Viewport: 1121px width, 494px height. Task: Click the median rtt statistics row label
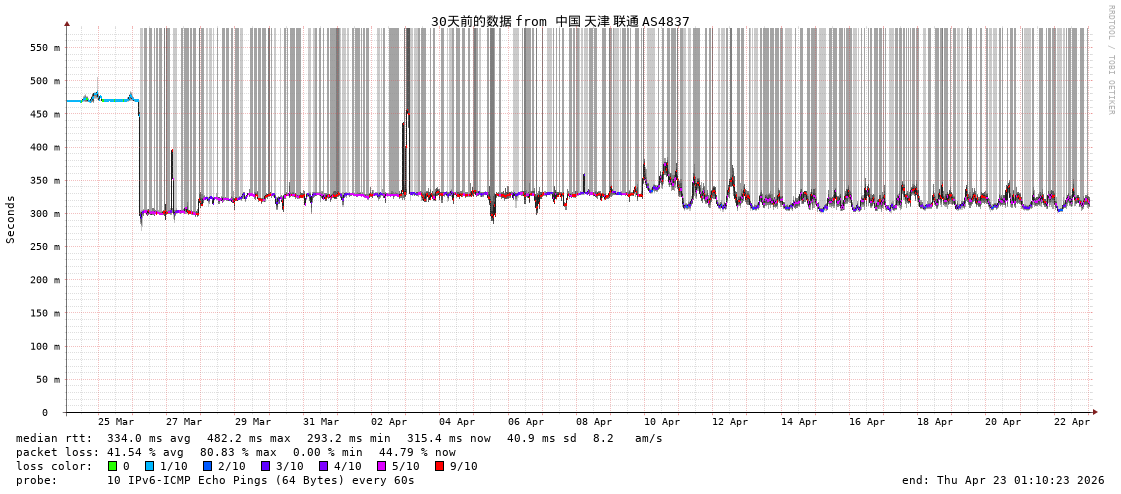(53, 438)
